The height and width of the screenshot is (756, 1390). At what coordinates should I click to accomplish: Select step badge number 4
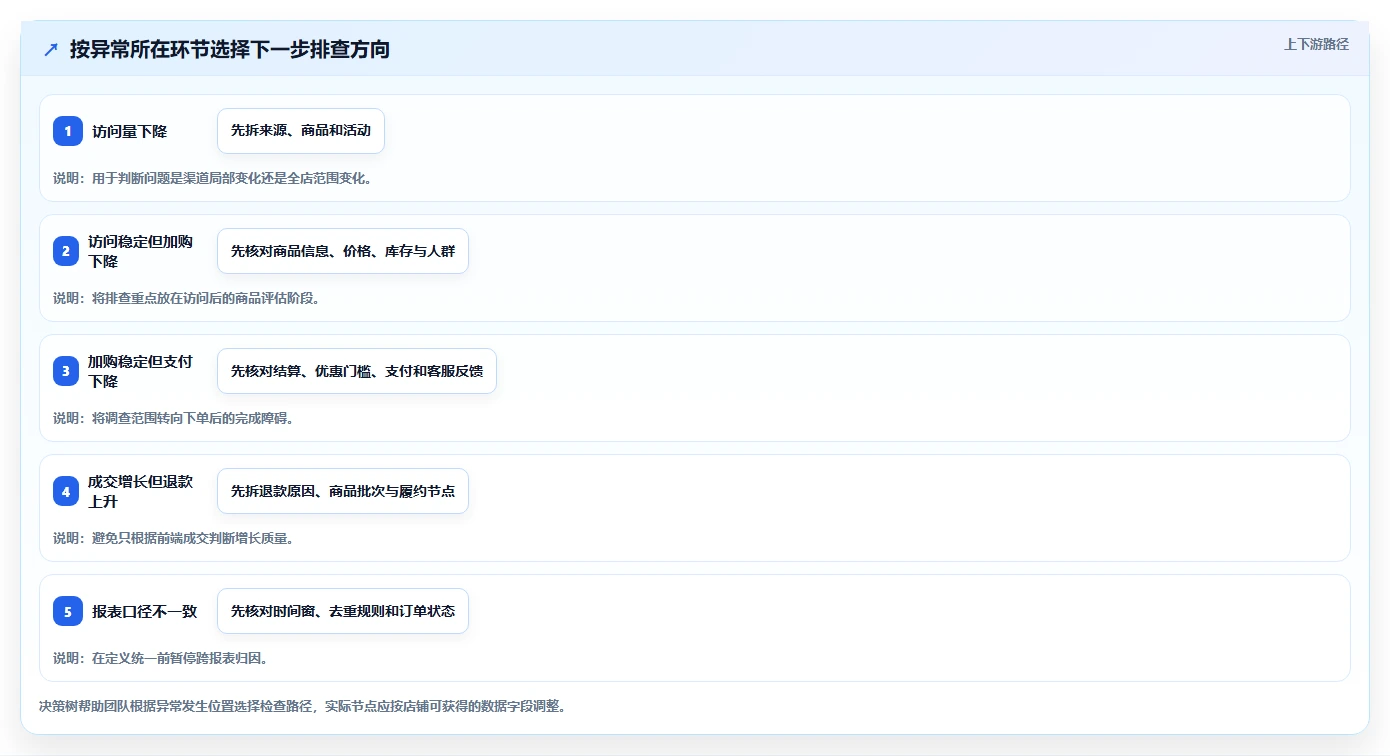(68, 491)
